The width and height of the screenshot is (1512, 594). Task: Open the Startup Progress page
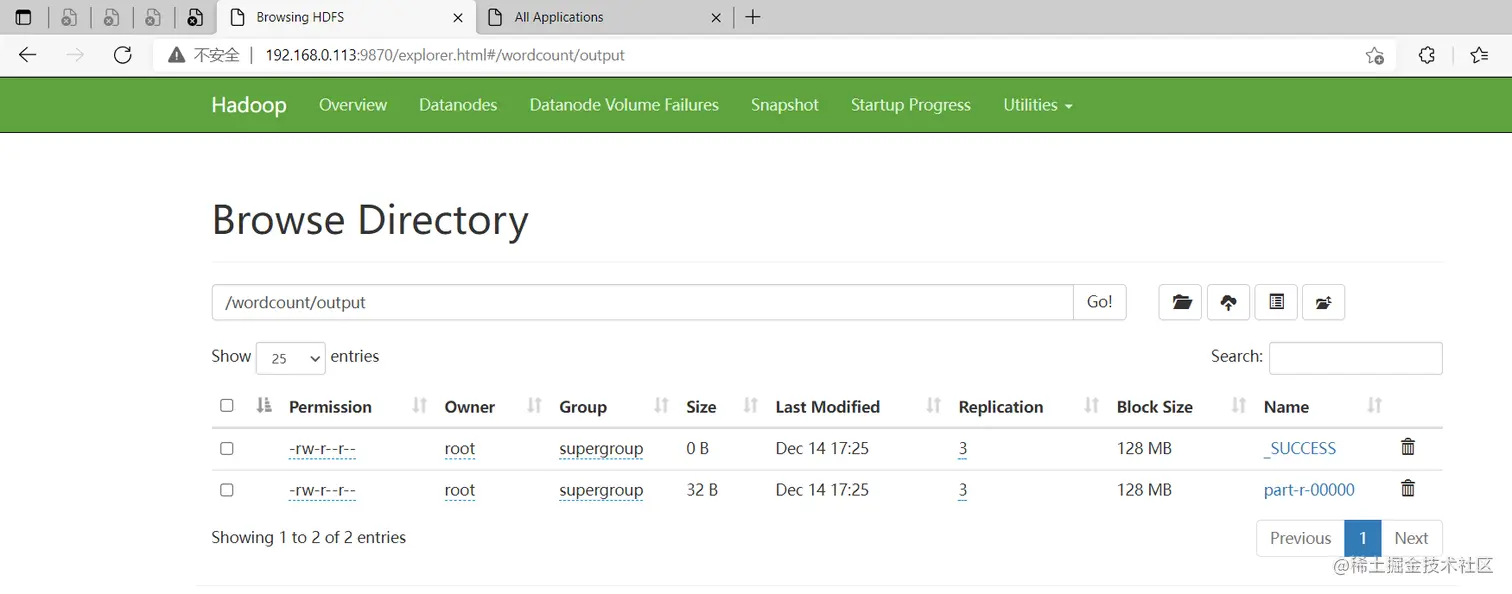pos(911,105)
